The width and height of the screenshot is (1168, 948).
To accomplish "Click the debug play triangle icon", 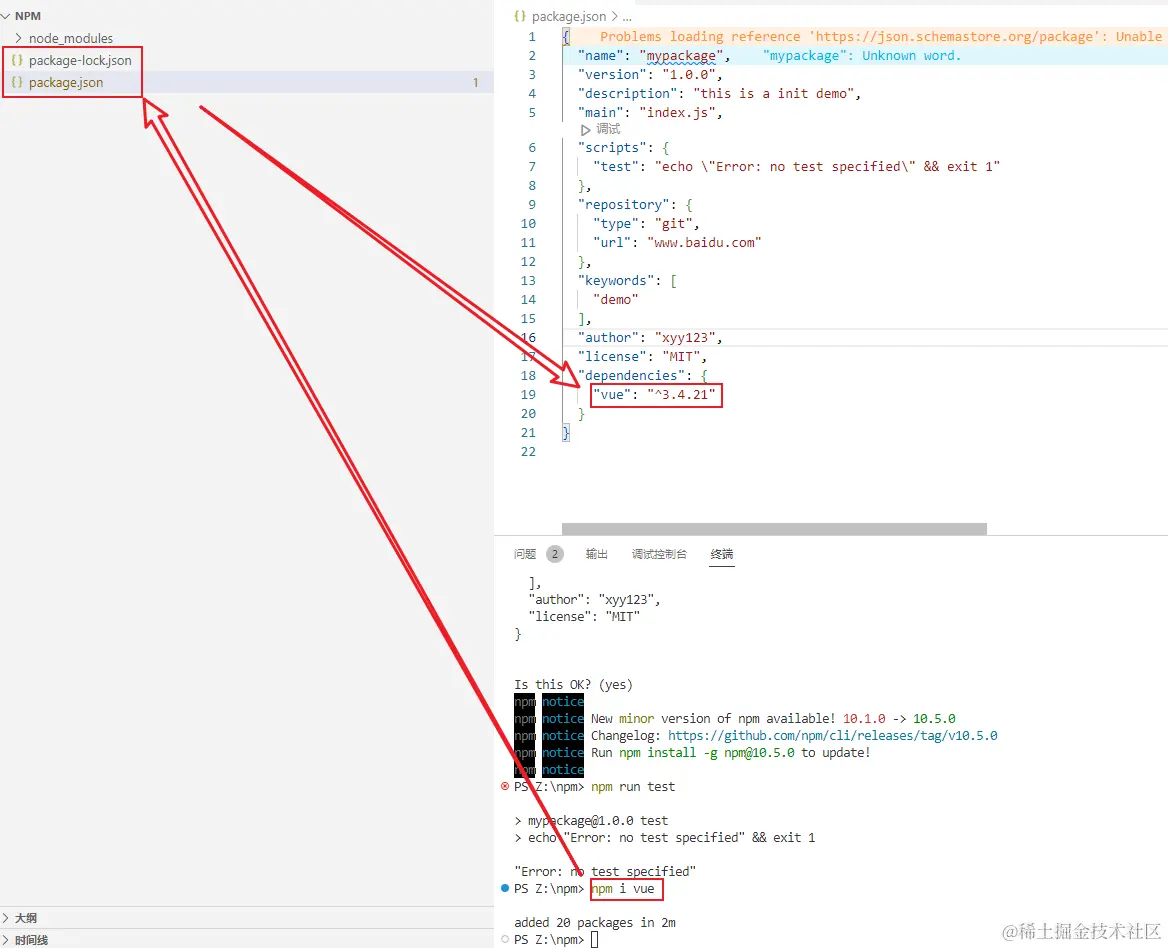I will pyautogui.click(x=585, y=130).
